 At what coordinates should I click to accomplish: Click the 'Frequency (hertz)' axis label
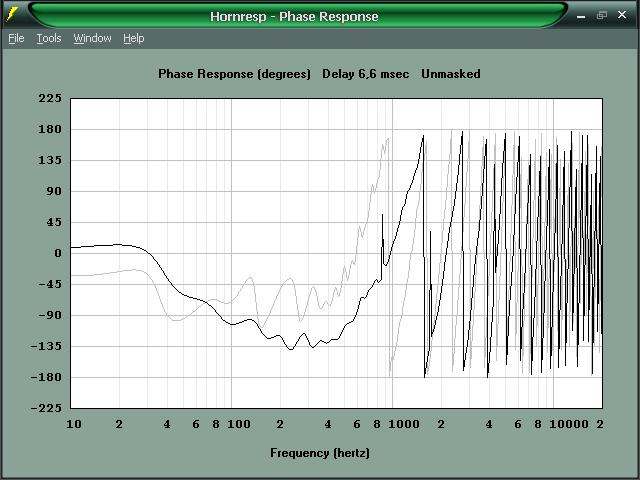320,453
